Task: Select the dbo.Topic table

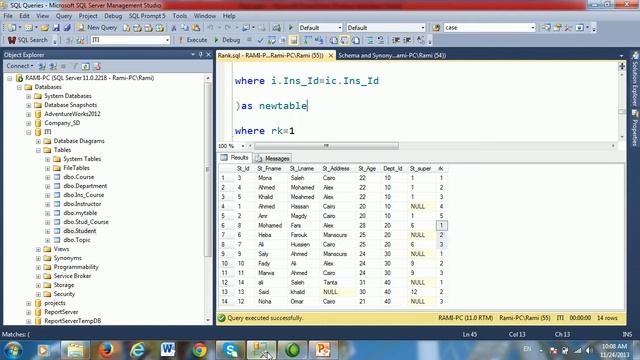Action: coord(77,240)
